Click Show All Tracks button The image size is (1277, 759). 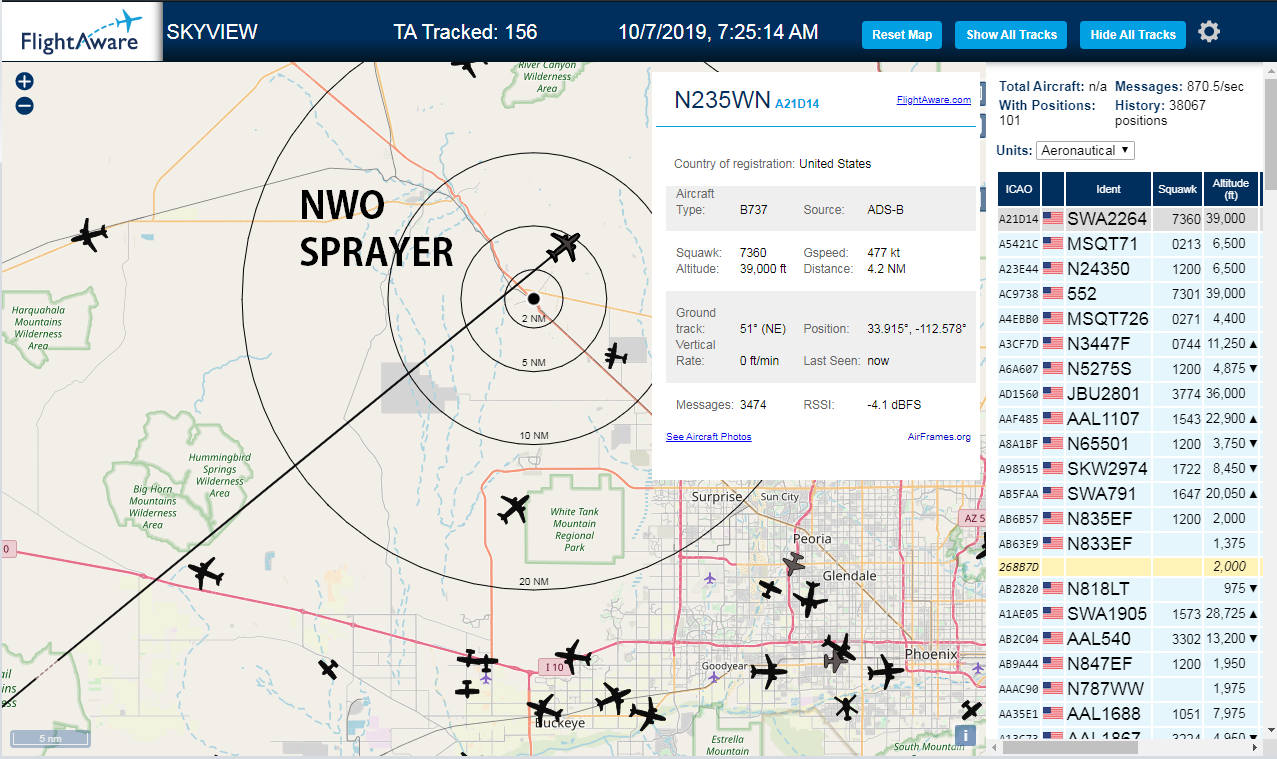[1011, 35]
